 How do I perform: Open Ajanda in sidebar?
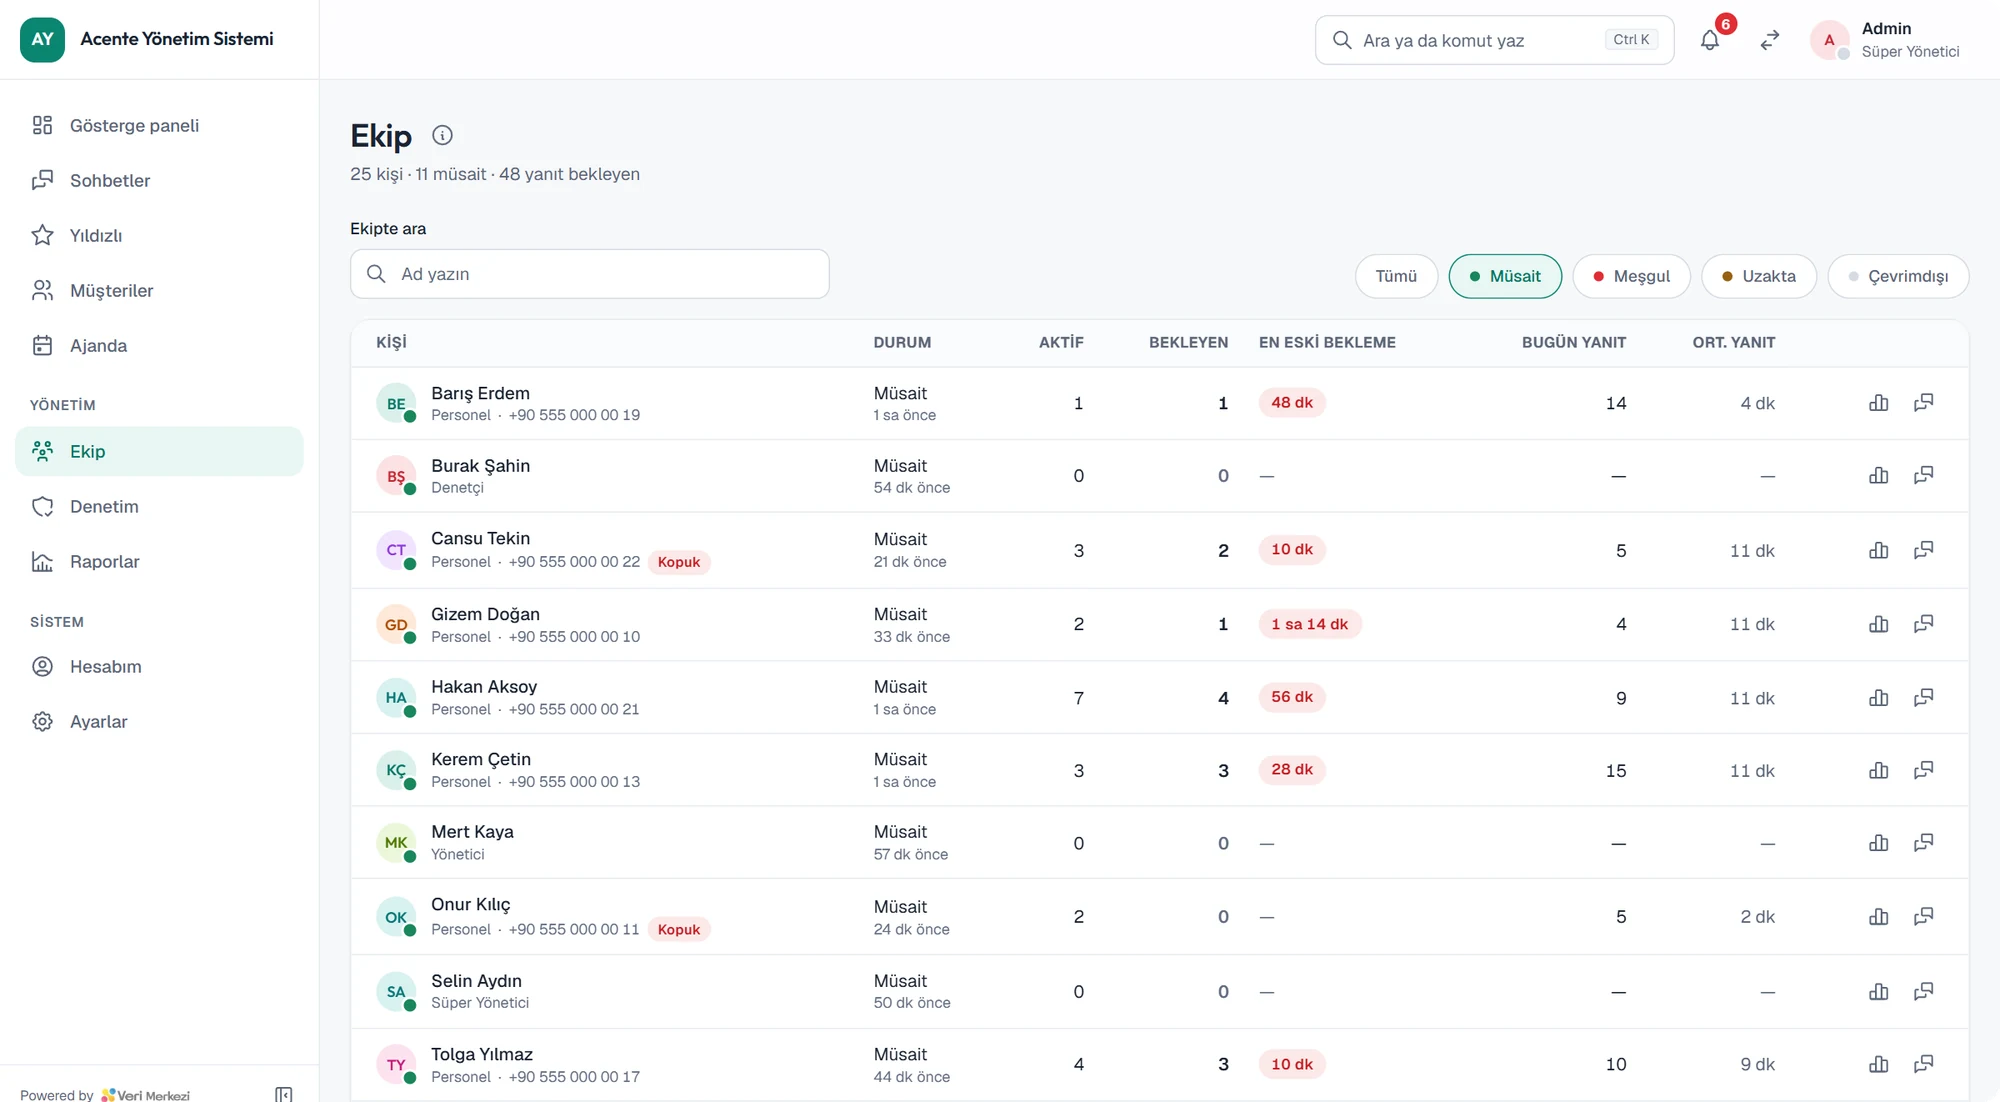[159, 345]
